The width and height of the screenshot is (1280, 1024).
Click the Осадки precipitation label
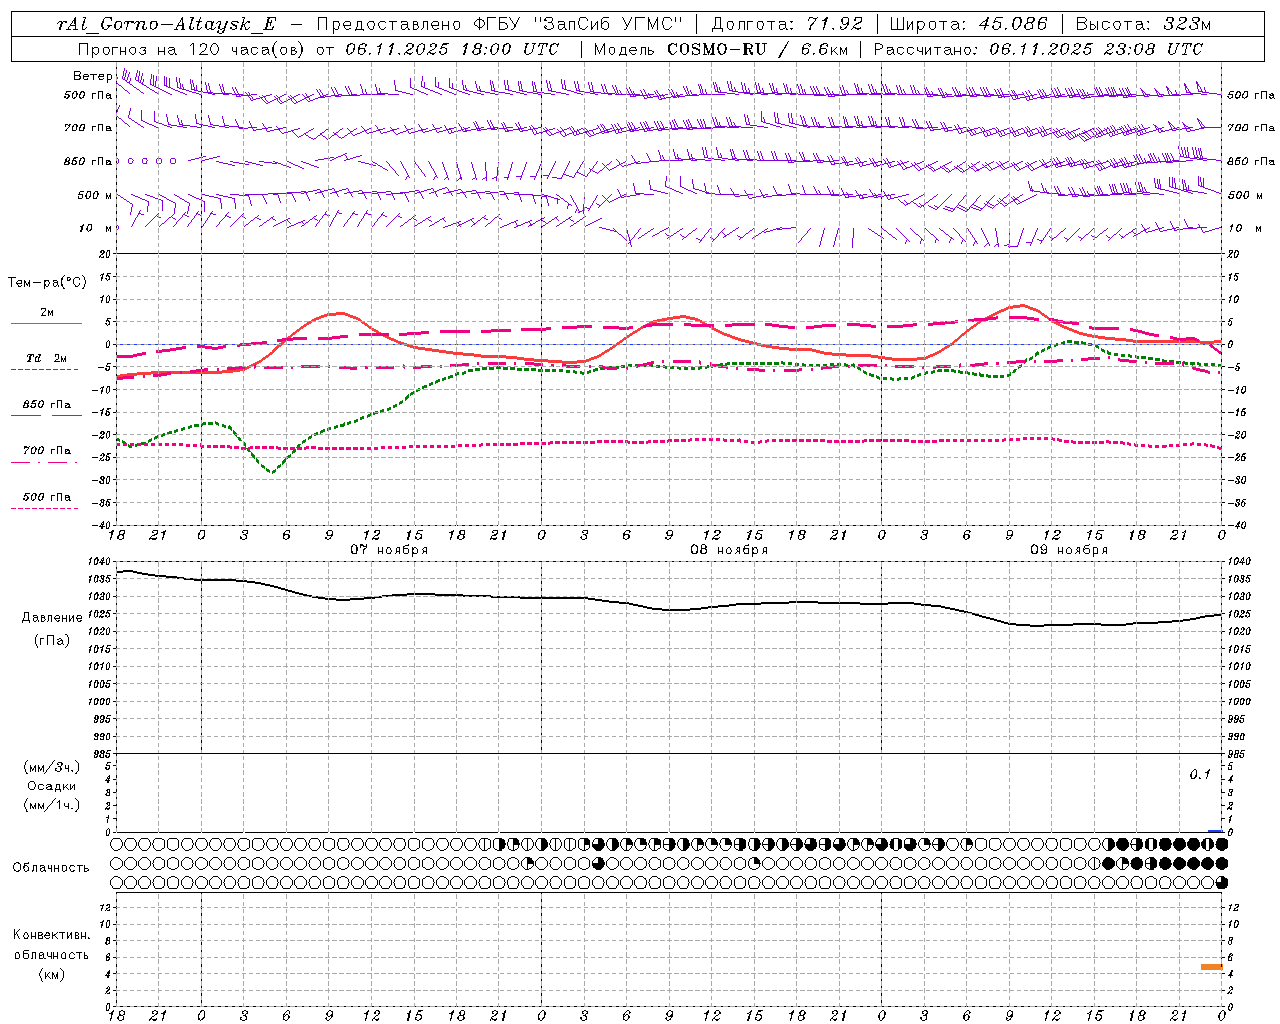pos(51,786)
